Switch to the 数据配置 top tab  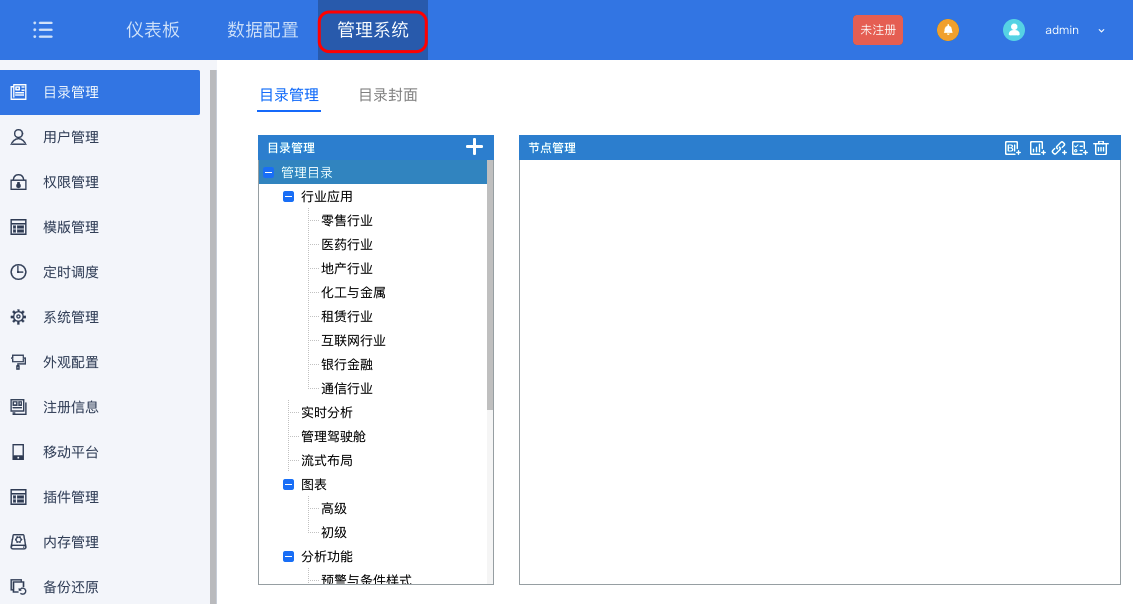[263, 30]
